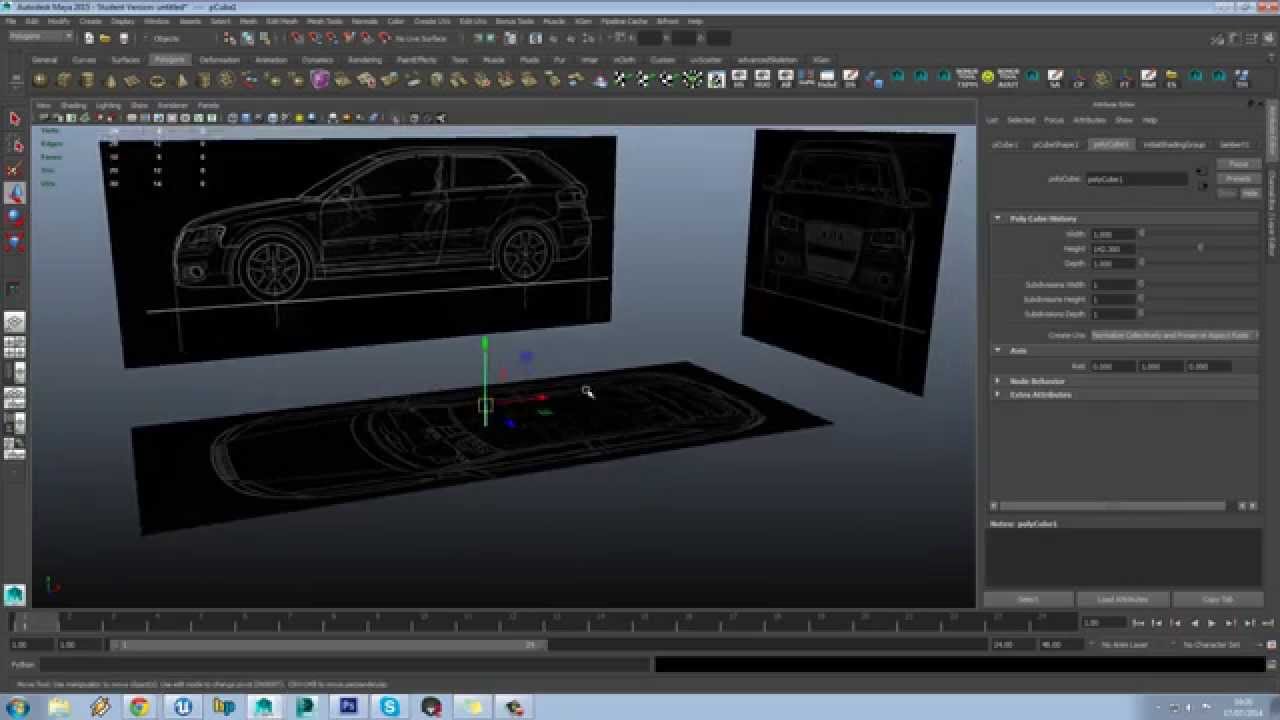Create a polygon sphere from the shelf
1280x720 pixels.
(40, 79)
